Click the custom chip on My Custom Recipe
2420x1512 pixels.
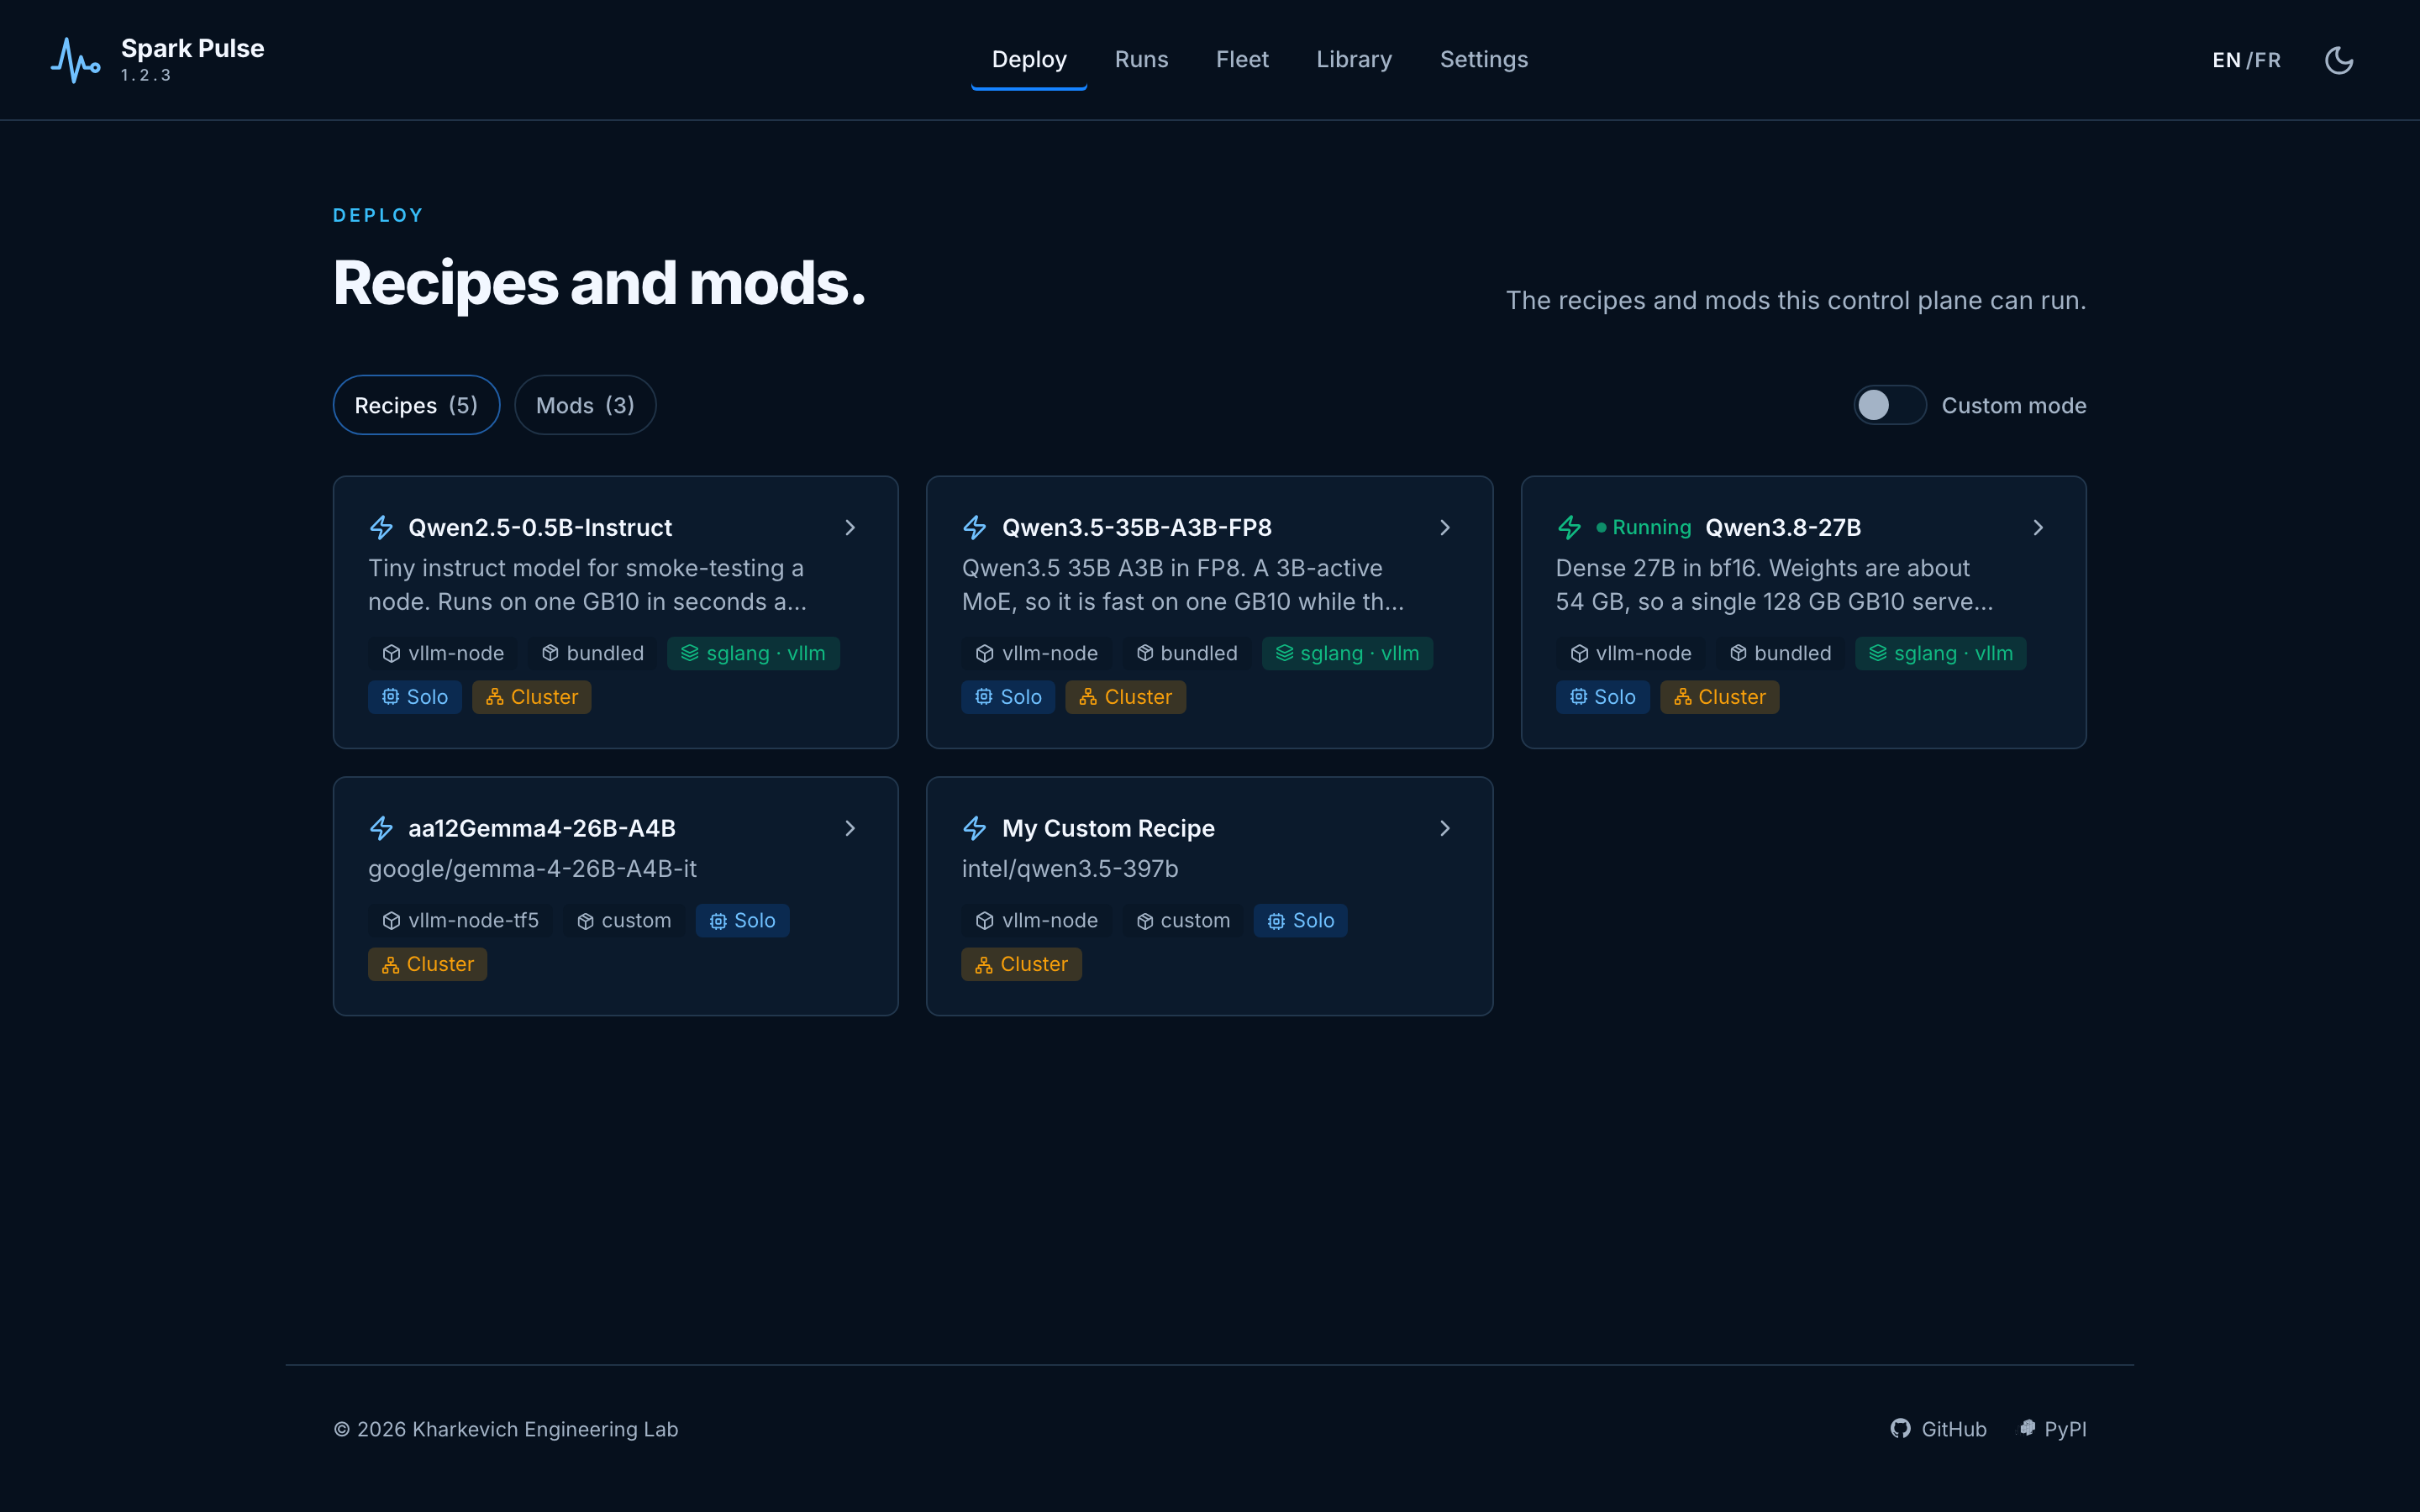[1183, 920]
